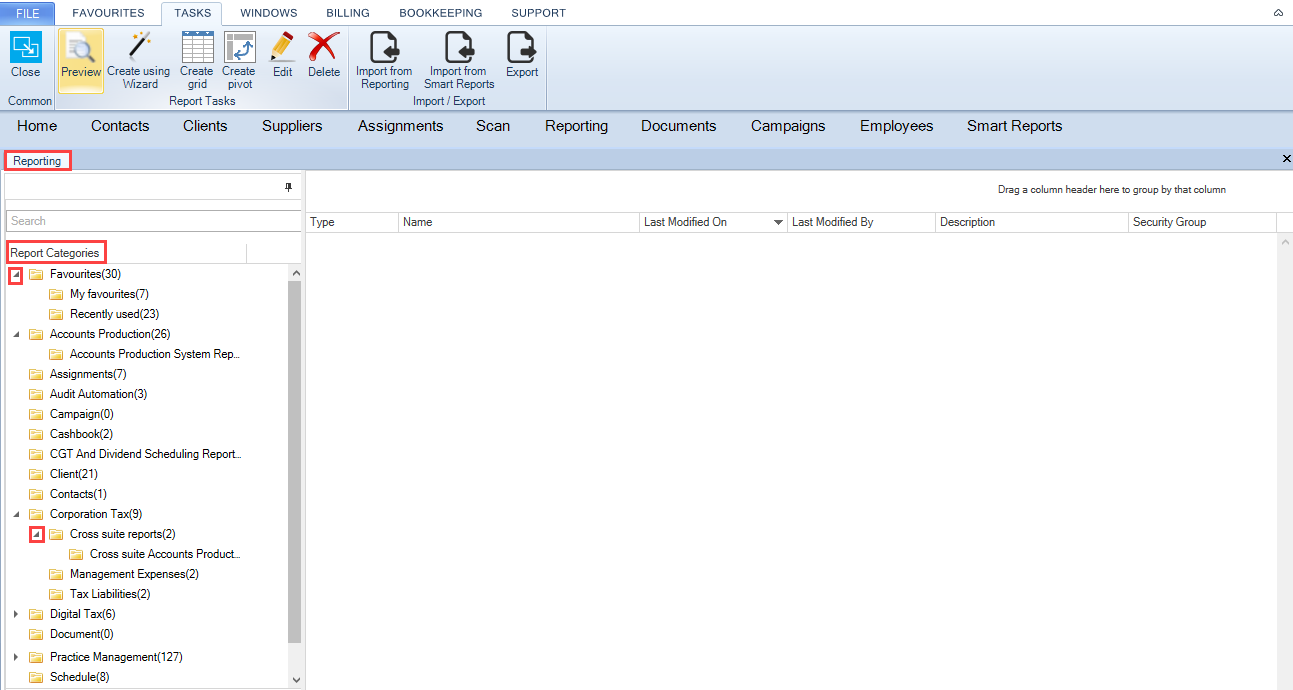Open the BOOKKEEPING ribbon tab
1293x690 pixels.
tap(441, 13)
